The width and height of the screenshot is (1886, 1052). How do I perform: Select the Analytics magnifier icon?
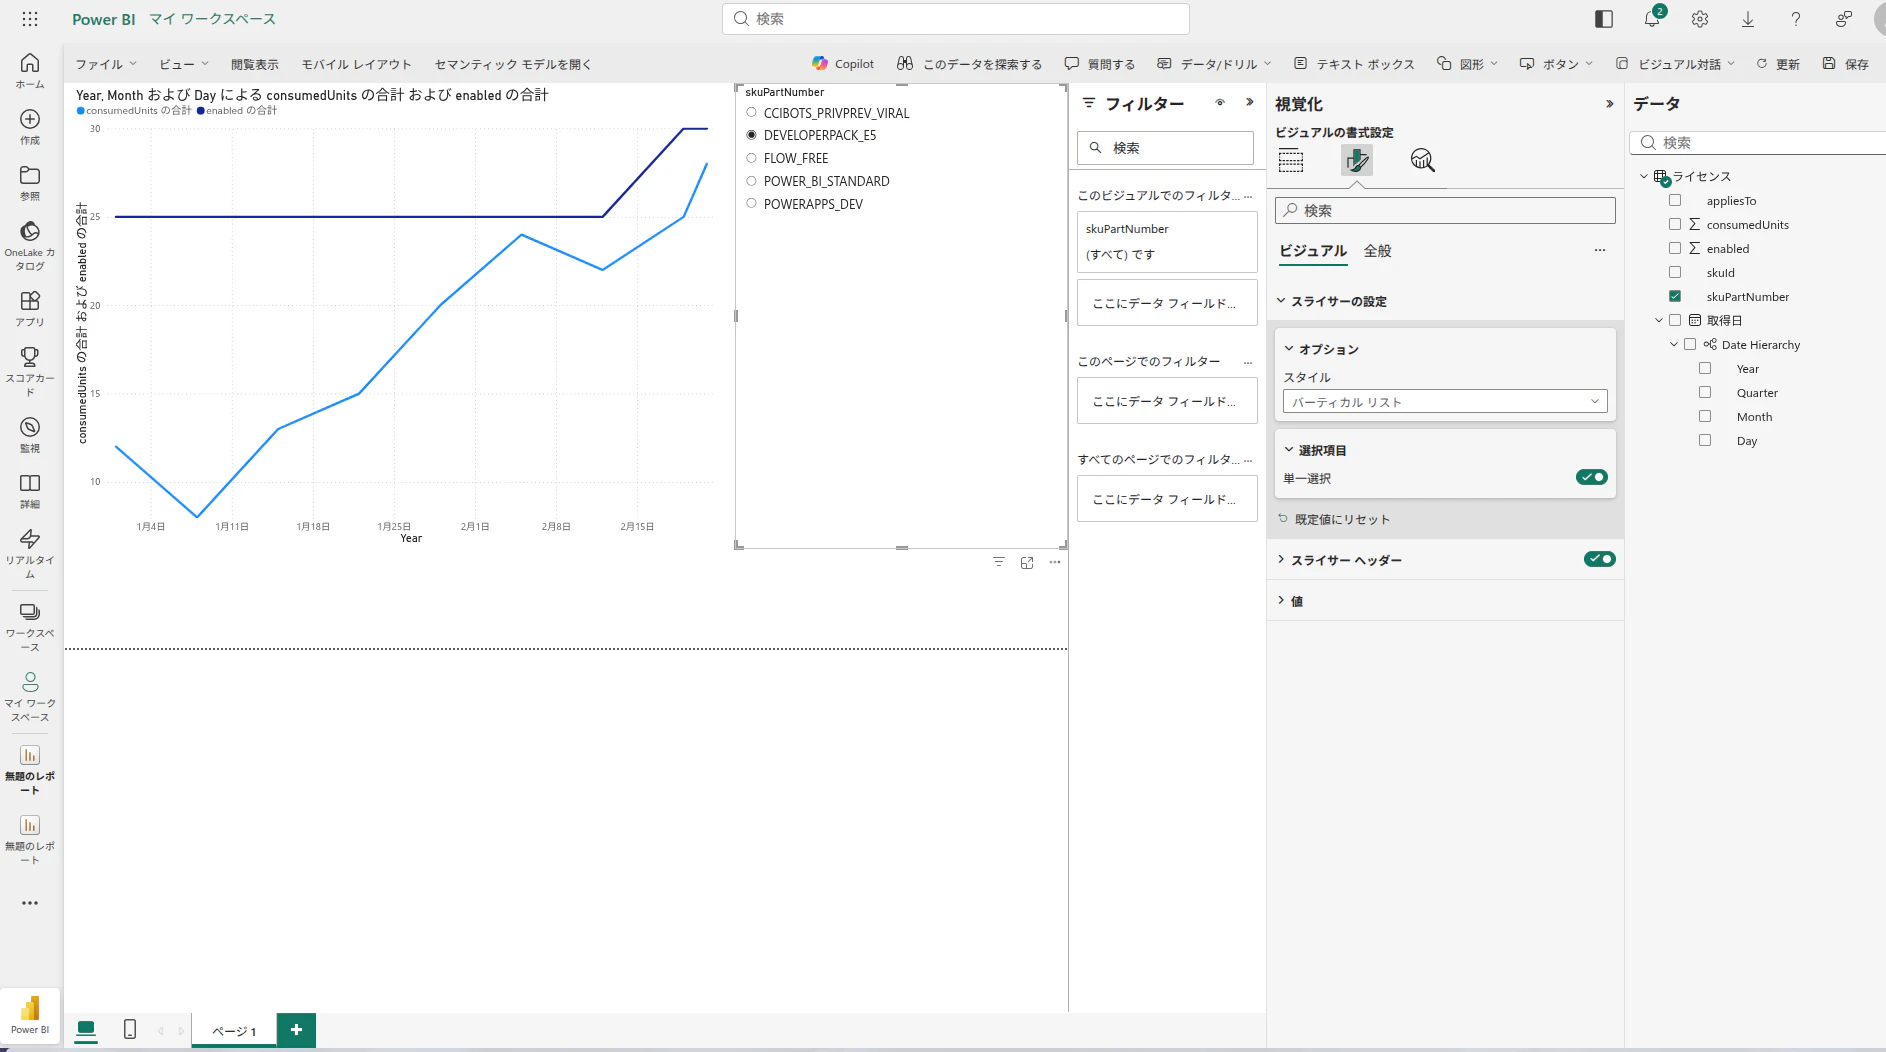click(x=1422, y=160)
